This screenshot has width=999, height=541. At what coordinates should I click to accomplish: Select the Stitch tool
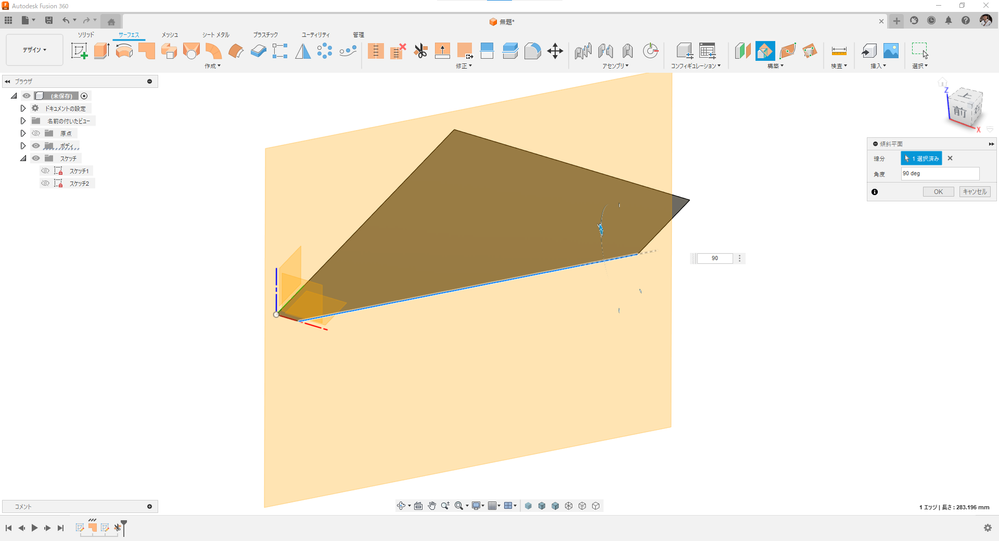coord(376,51)
